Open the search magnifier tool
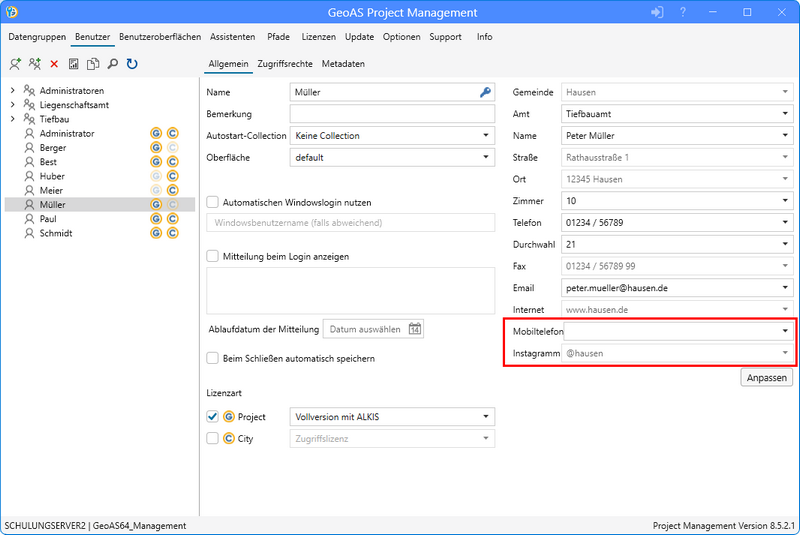This screenshot has height=535, width=800. (x=112, y=64)
